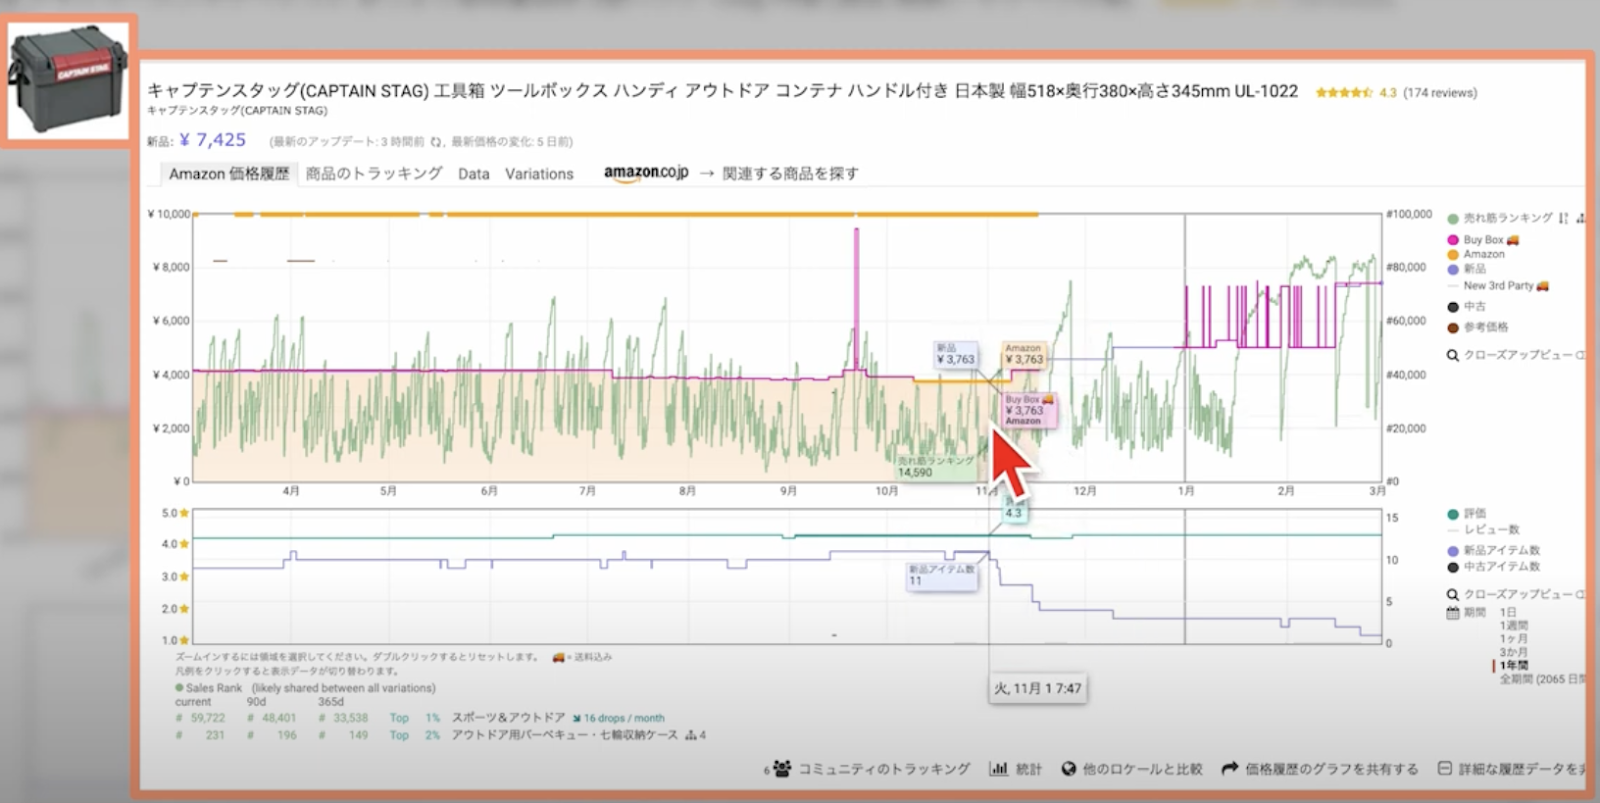
Task: Toggle the orange Amazon legend series
Action: click(x=1483, y=254)
